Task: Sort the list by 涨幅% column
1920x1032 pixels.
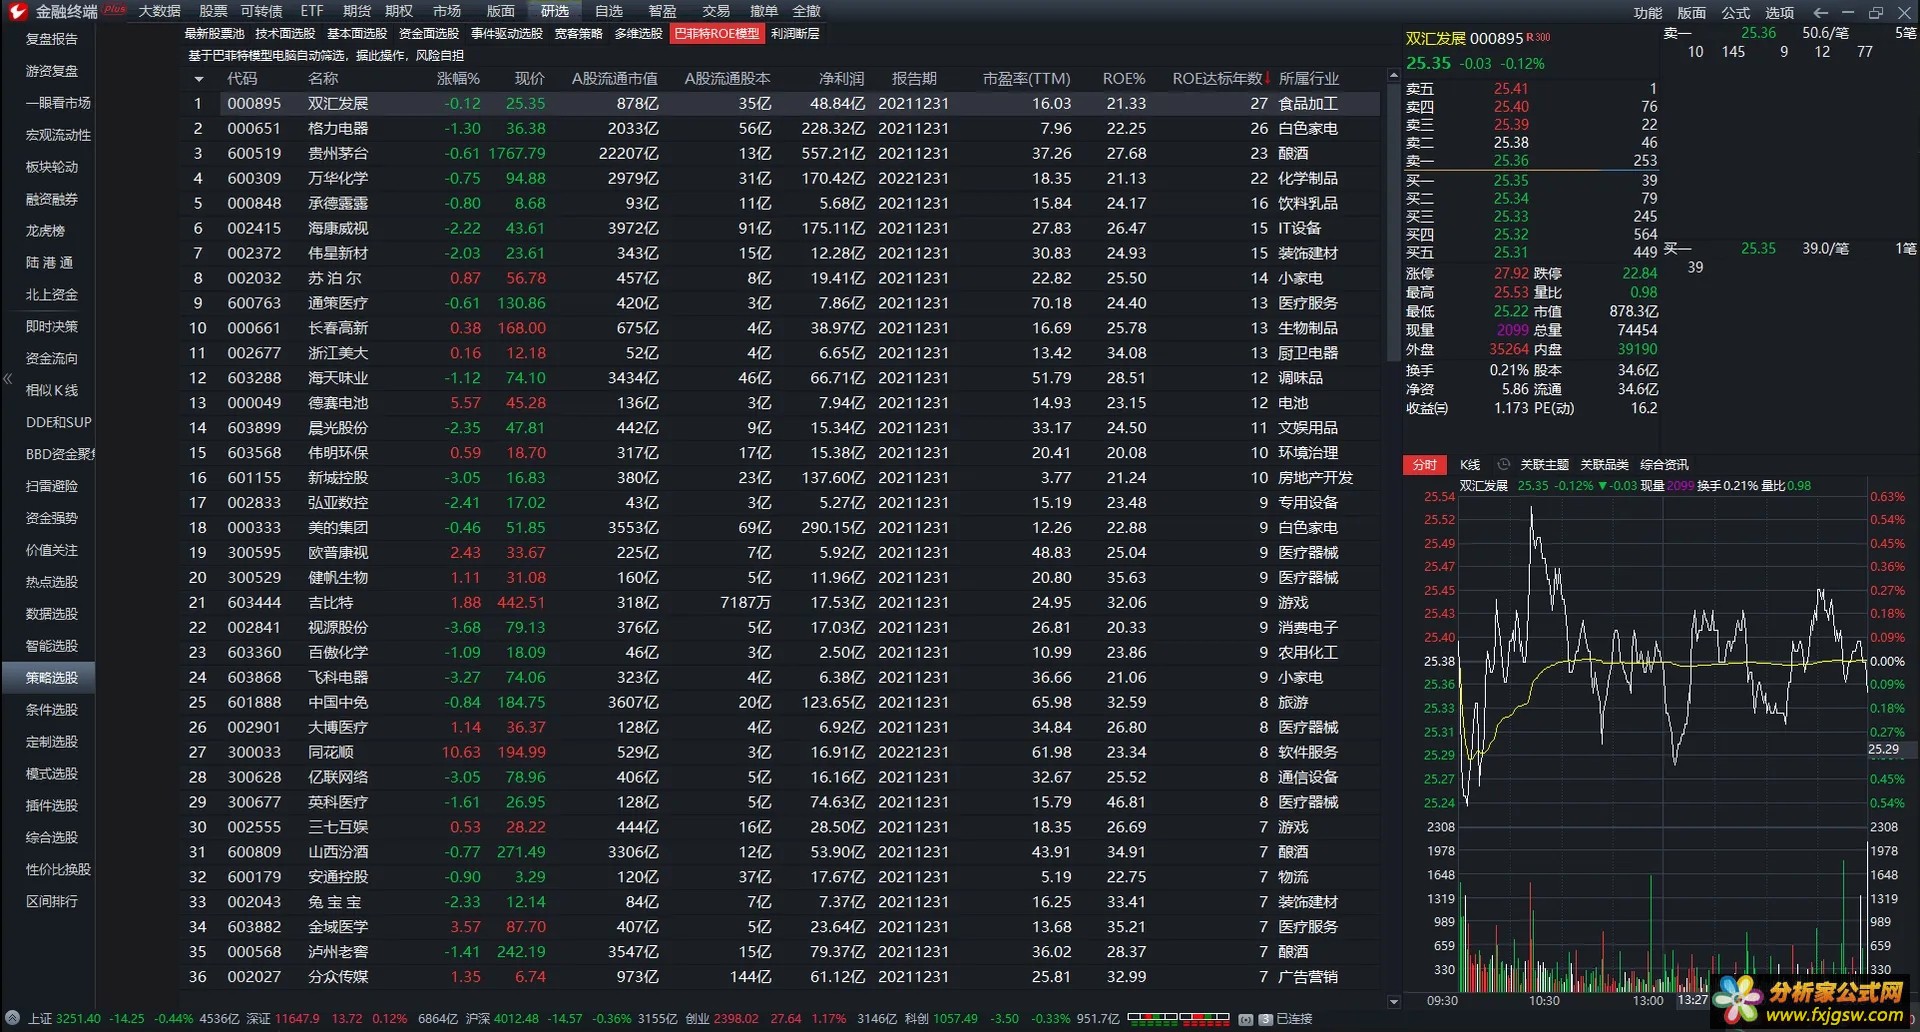Action: (x=458, y=78)
